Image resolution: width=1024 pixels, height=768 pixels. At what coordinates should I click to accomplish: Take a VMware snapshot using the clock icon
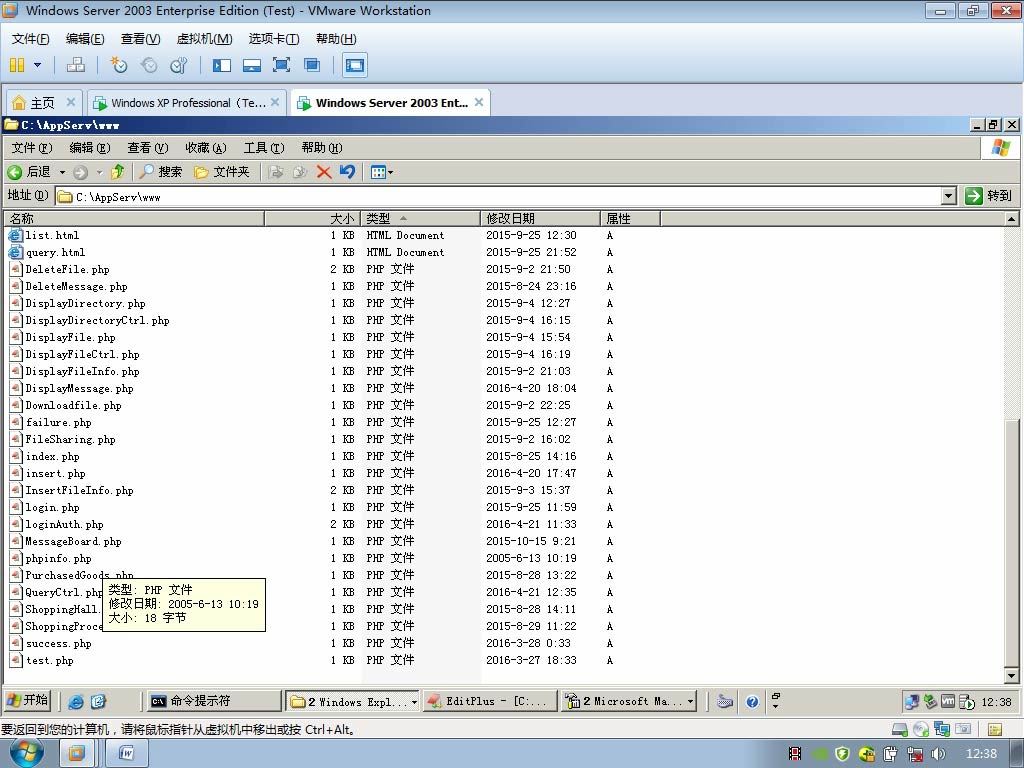click(x=118, y=65)
